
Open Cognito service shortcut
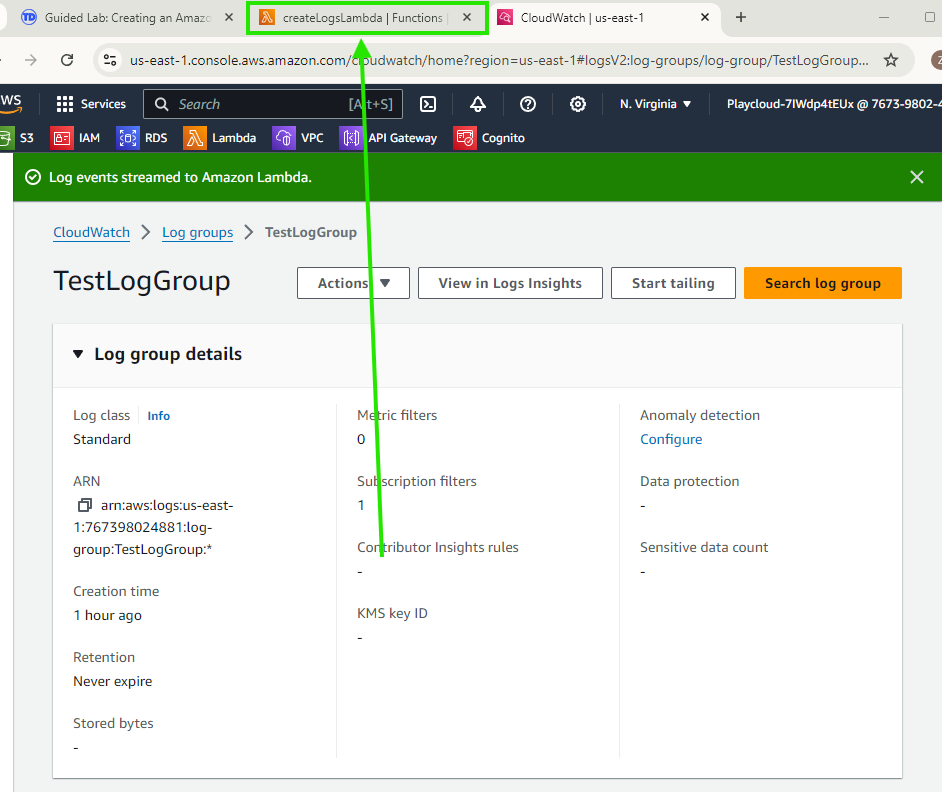pos(490,138)
